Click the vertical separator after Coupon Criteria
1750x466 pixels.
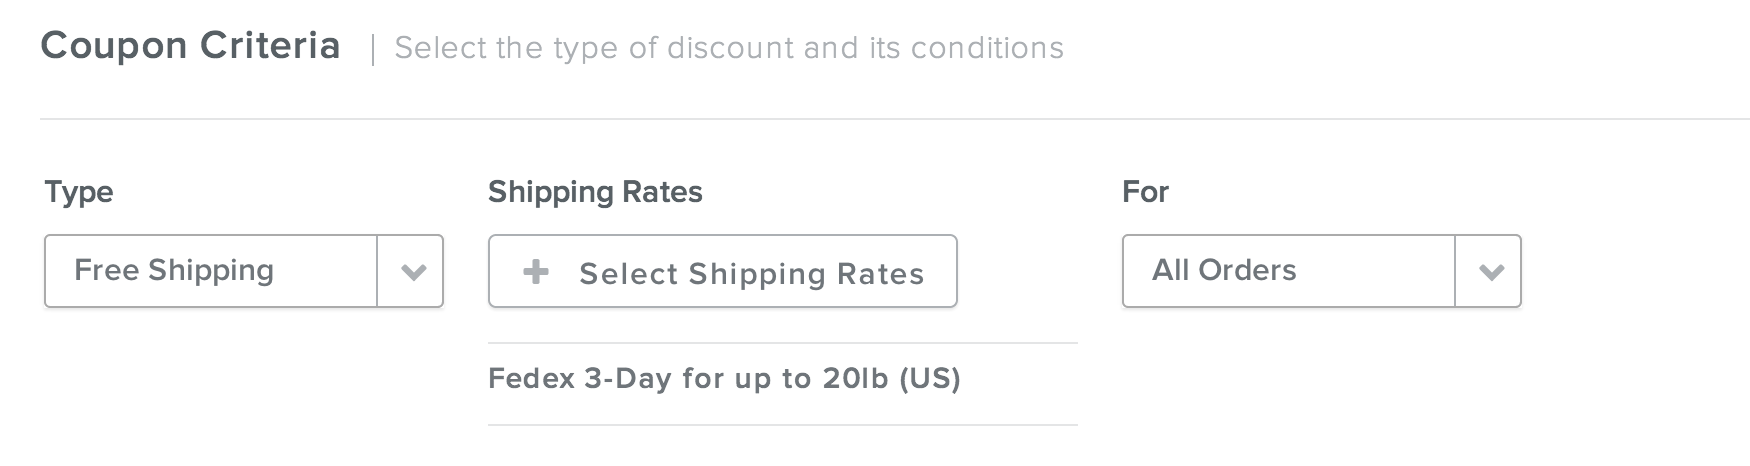373,49
